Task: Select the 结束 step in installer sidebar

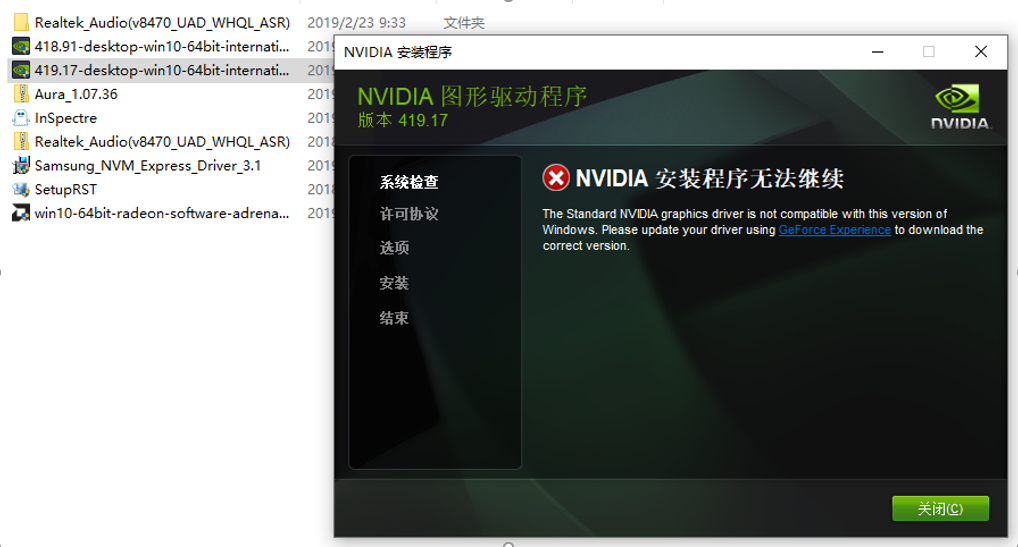Action: pos(394,318)
